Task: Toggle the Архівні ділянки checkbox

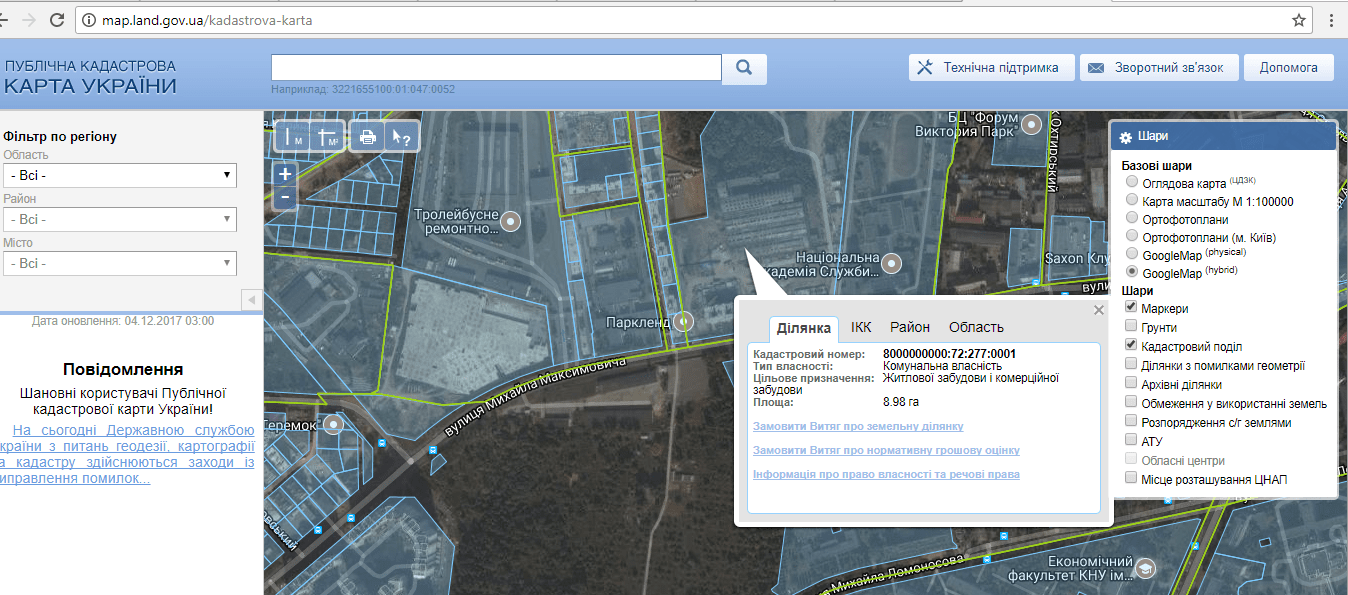Action: [x=1131, y=384]
